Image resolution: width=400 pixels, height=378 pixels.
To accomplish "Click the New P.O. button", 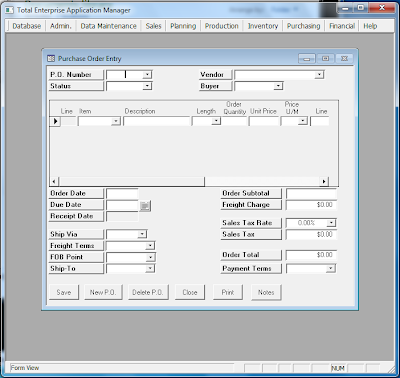I will click(103, 292).
